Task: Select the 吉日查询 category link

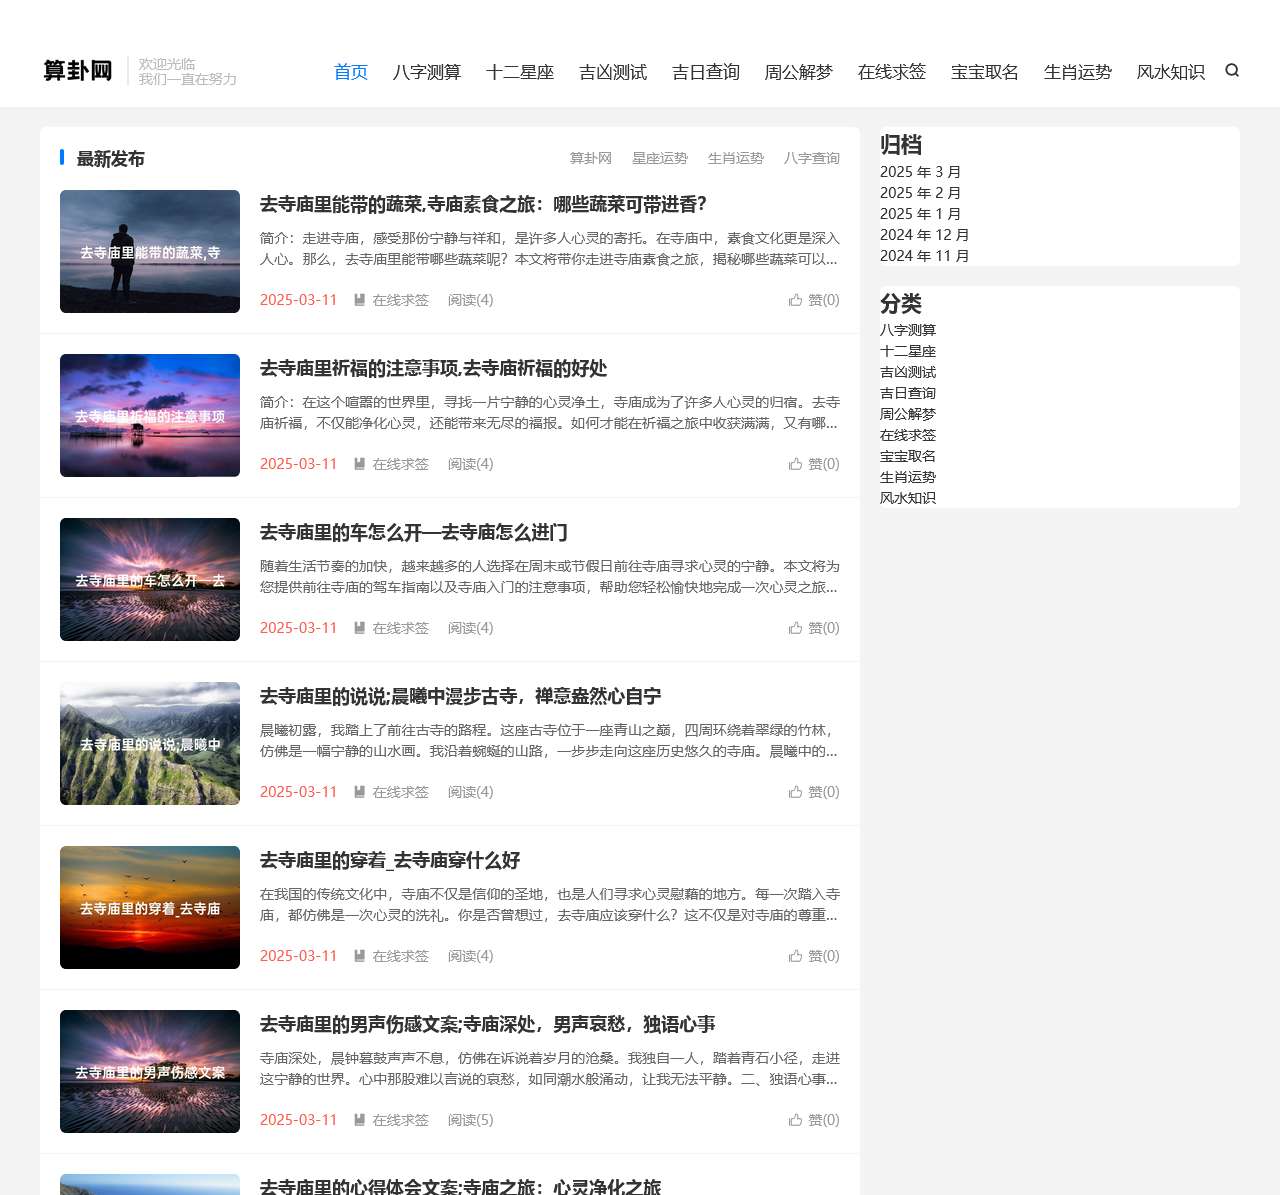Action: [x=908, y=392]
